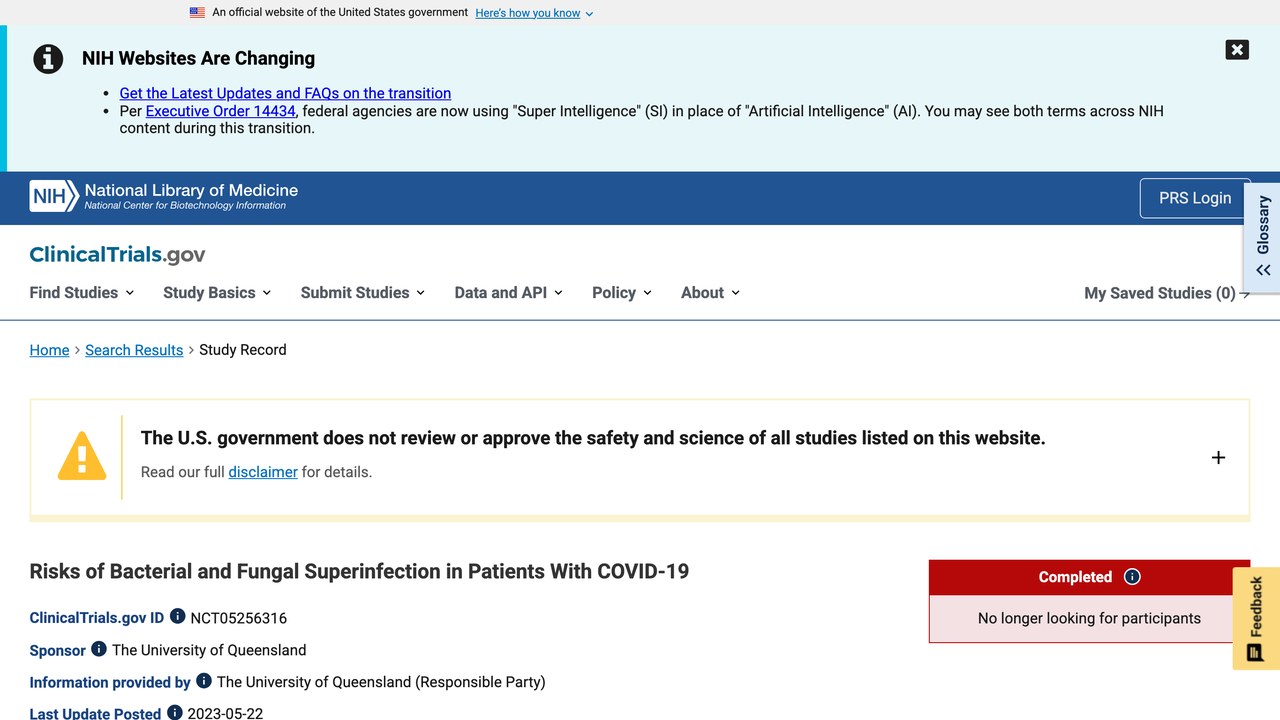Image resolution: width=1280 pixels, height=720 pixels.
Task: Open the Executive Order 14434 link
Action: [221, 111]
